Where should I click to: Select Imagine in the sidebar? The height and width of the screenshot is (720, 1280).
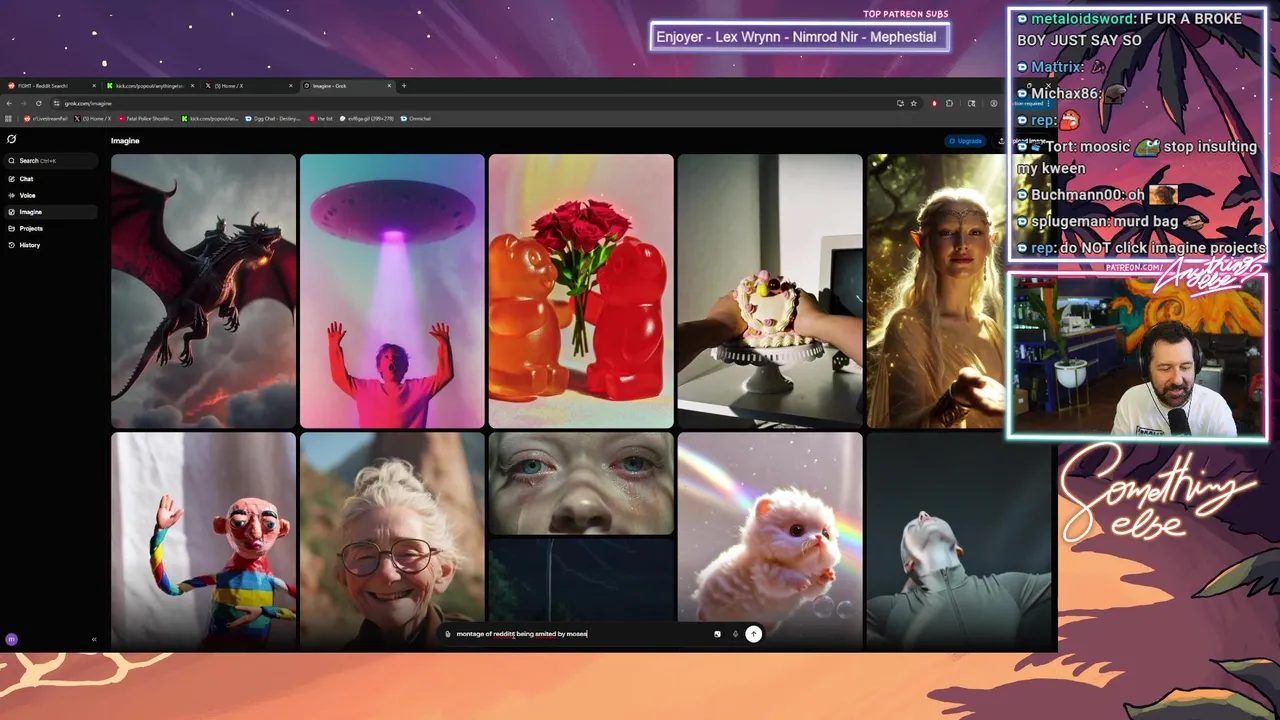click(x=50, y=212)
